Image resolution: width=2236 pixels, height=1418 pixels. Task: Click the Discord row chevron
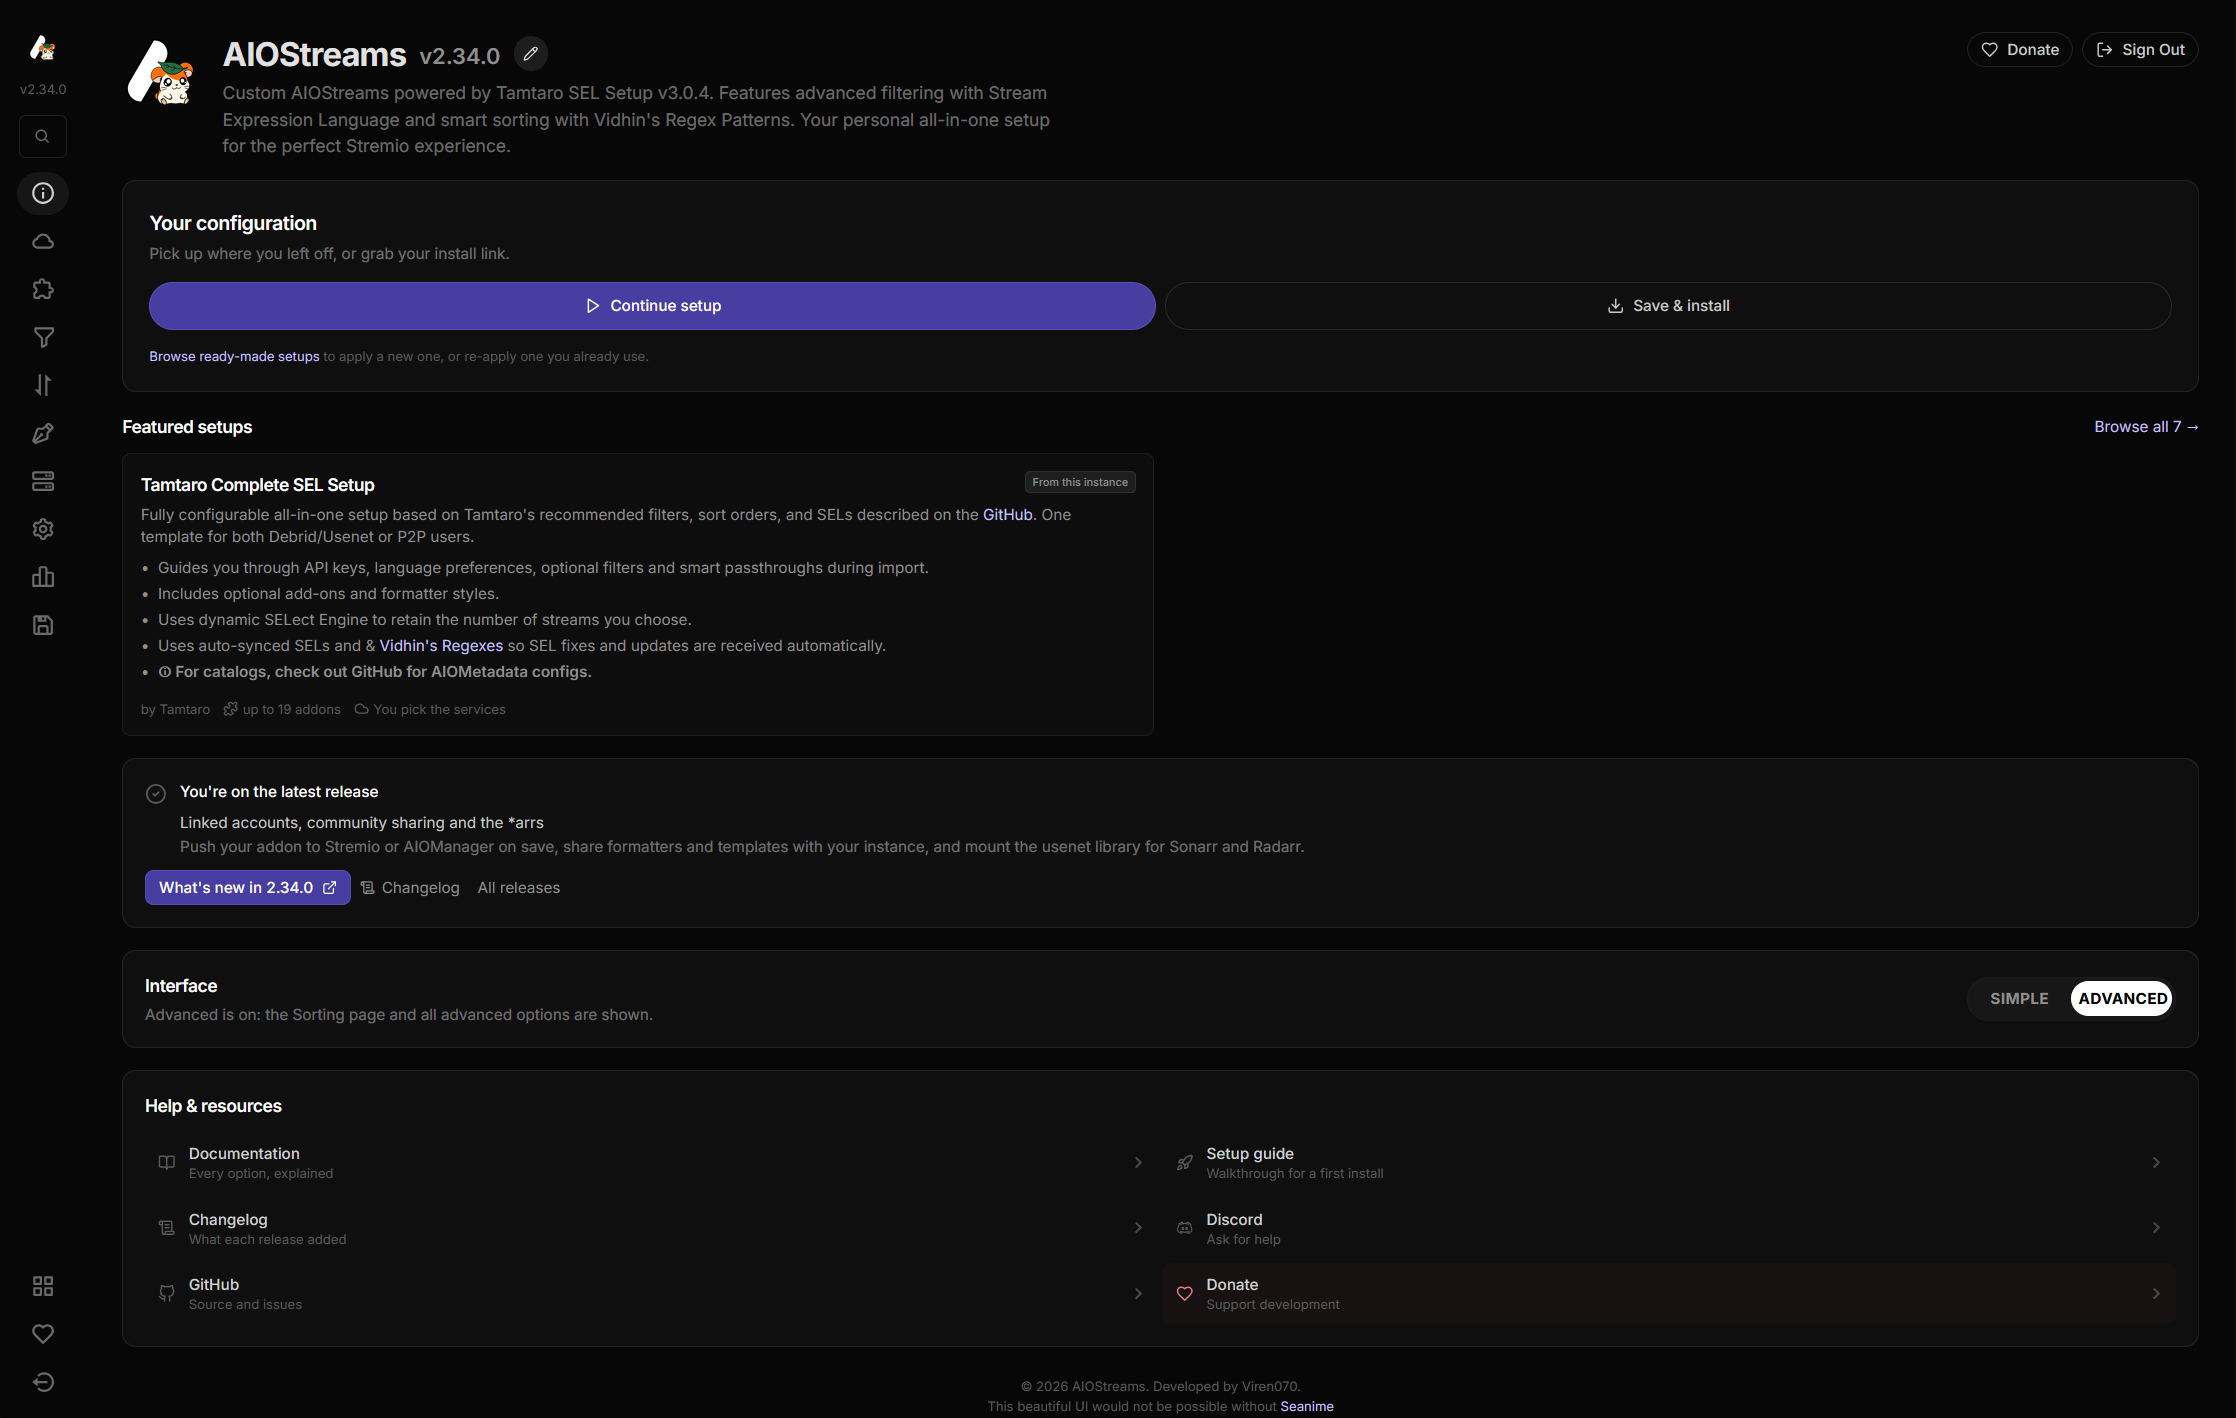tap(2156, 1228)
